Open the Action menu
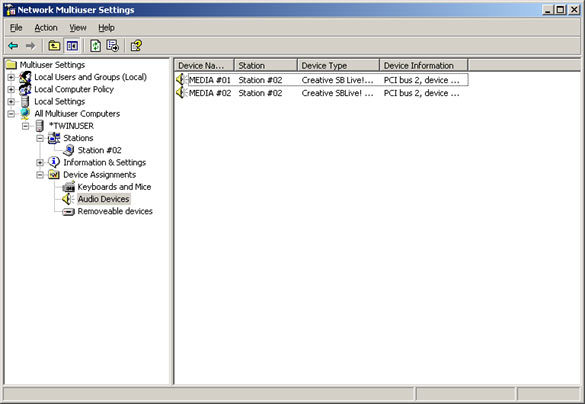The width and height of the screenshot is (585, 404). coord(46,28)
